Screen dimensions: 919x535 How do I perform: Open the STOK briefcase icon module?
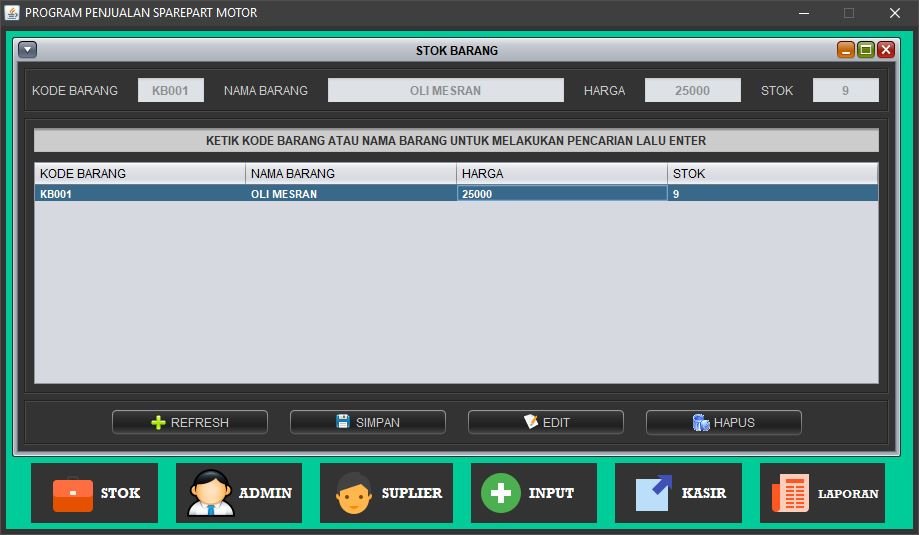(94, 493)
